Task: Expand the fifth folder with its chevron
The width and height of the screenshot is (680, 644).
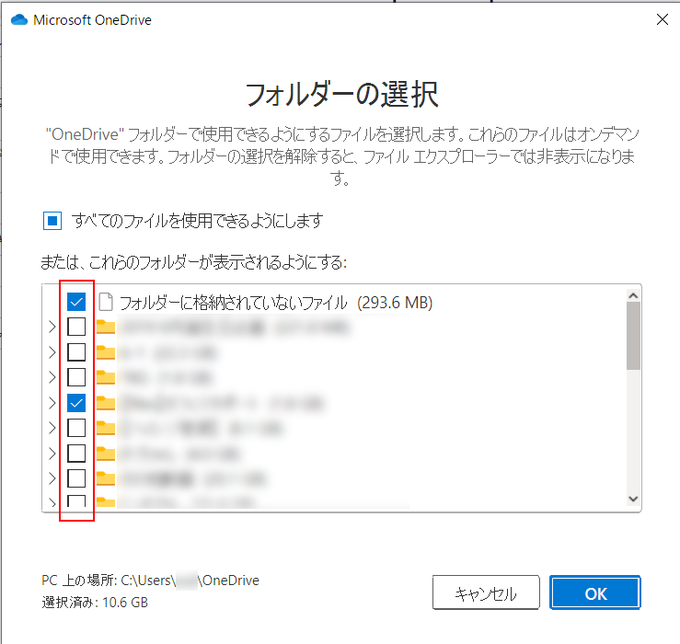Action: [x=52, y=428]
